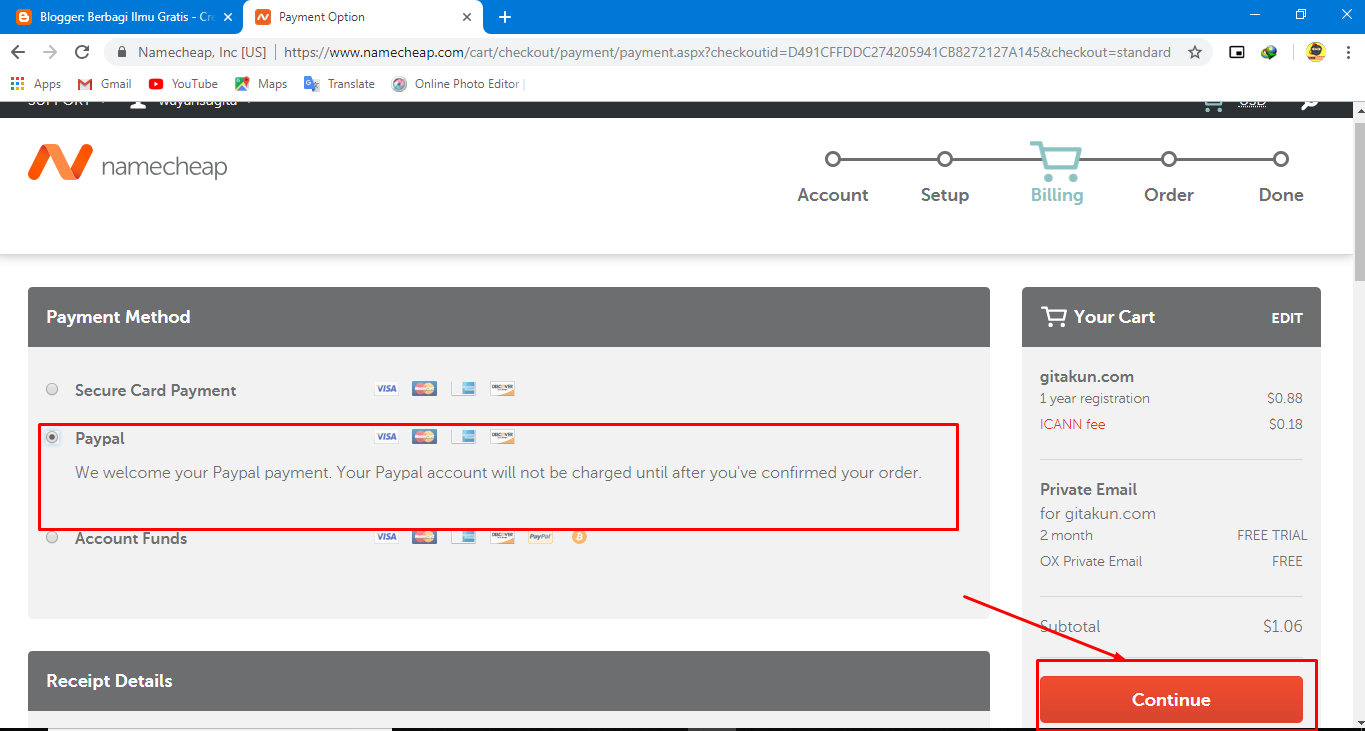Click the Mastercard icon in the Paypal row
This screenshot has height=731, width=1365.
click(x=424, y=437)
